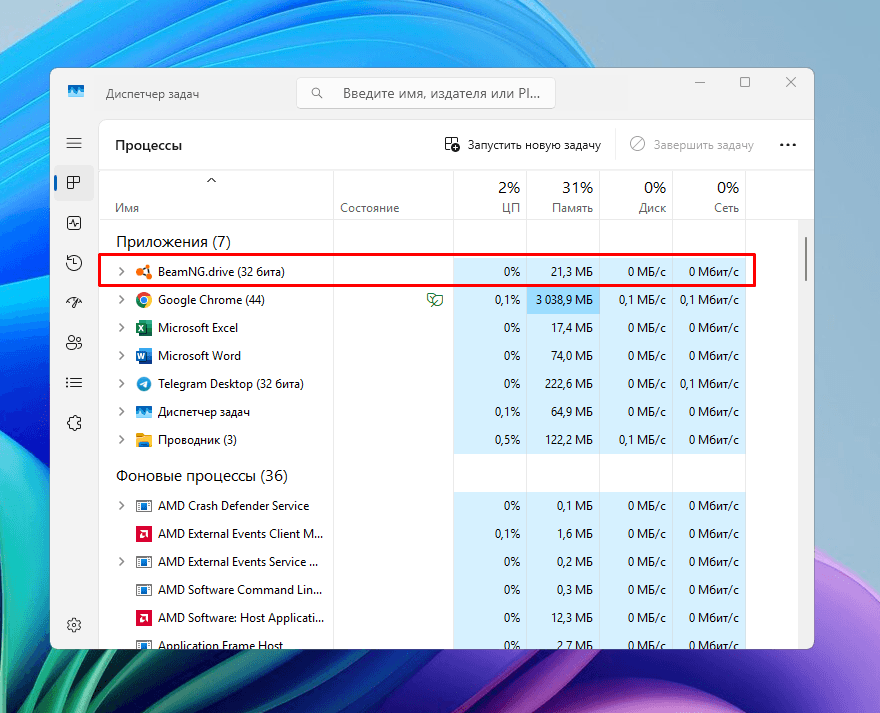Click the BeamNG.drive orange app icon
The height and width of the screenshot is (713, 880).
144,272
